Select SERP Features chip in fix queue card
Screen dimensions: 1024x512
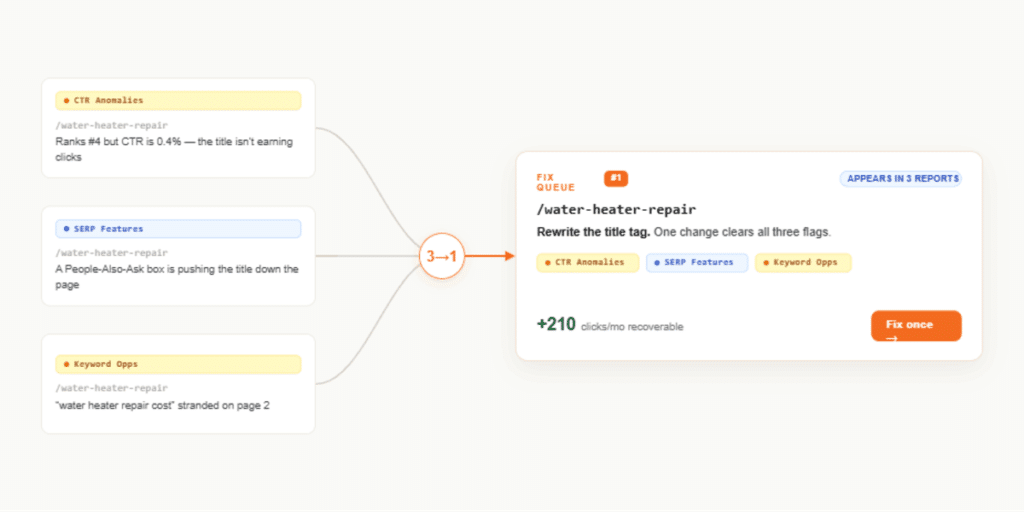tap(697, 263)
